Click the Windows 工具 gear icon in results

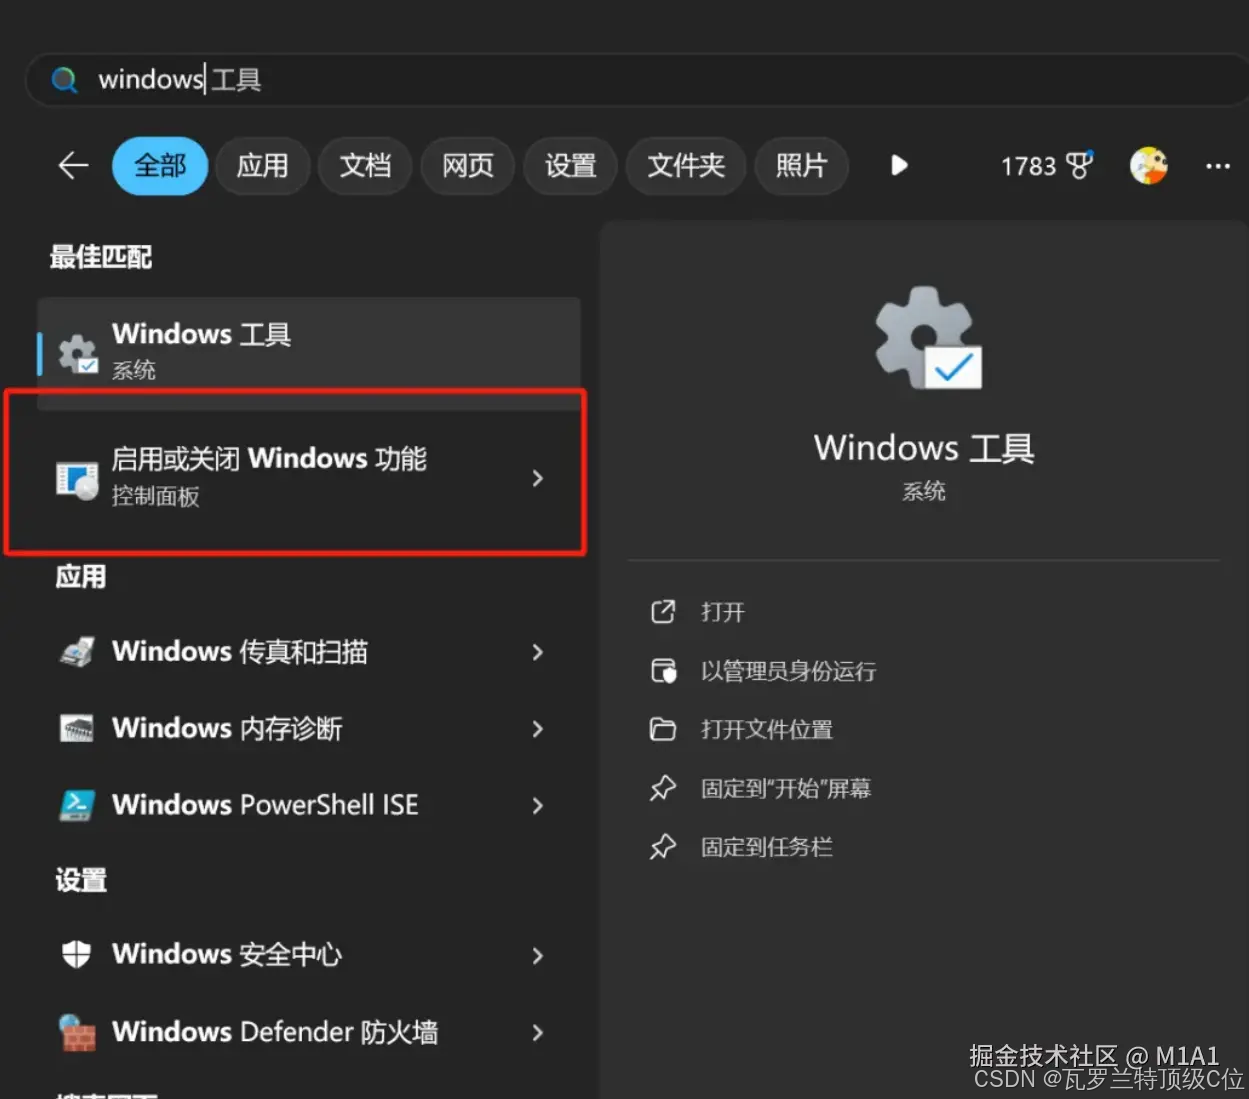(x=78, y=355)
